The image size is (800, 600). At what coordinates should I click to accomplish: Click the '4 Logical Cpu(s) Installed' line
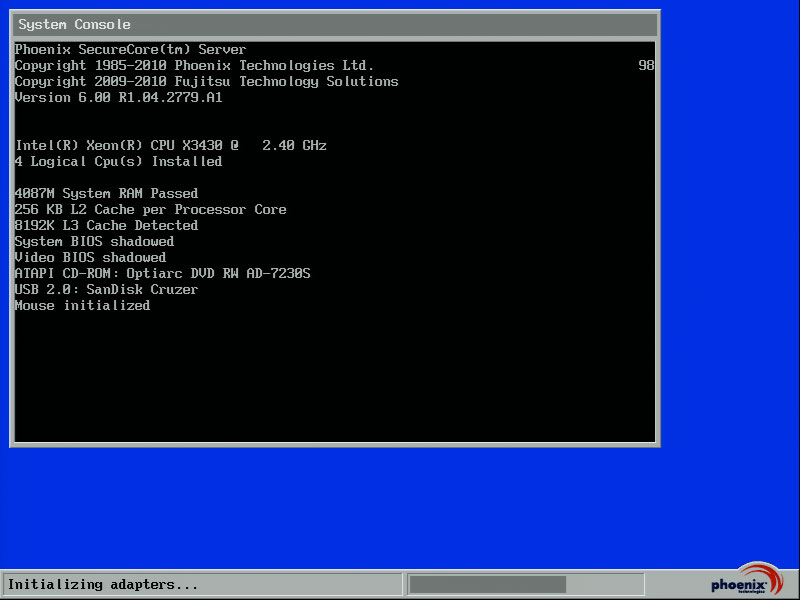coord(118,162)
